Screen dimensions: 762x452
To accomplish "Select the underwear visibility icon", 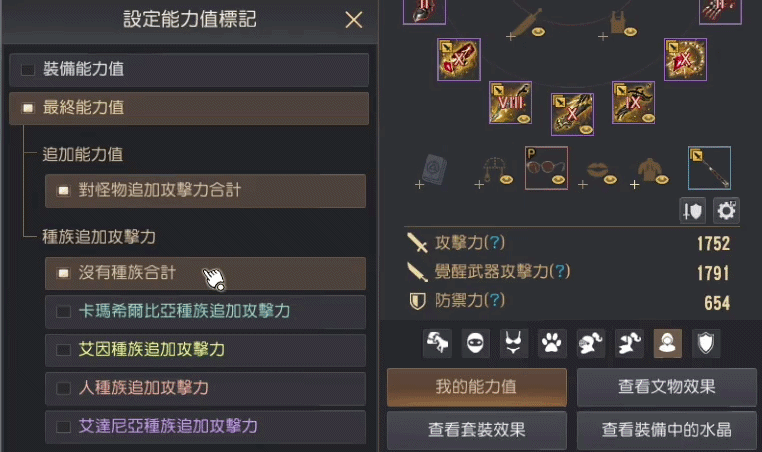I will [514, 343].
